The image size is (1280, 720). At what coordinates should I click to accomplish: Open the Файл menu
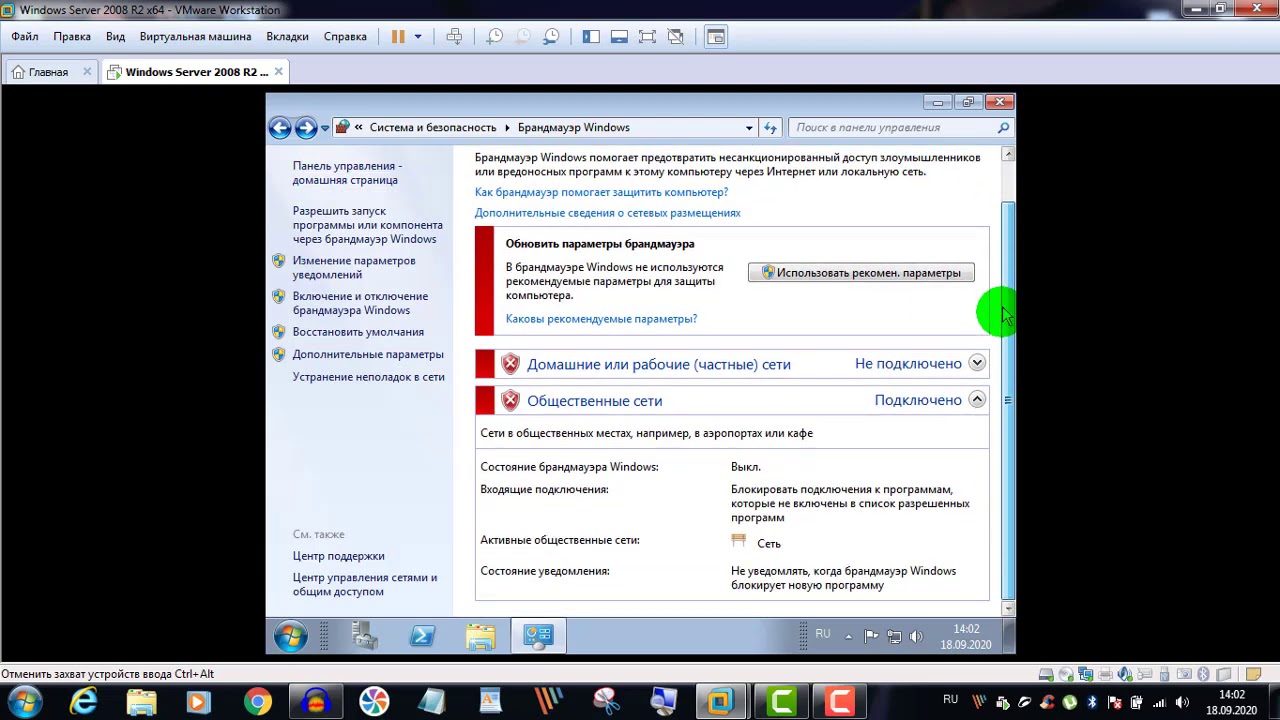tap(25, 36)
